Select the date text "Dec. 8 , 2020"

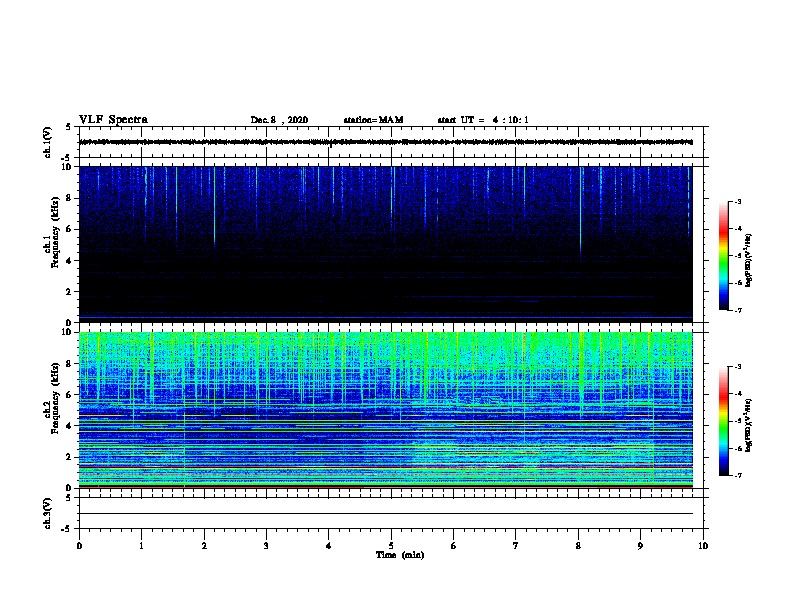click(279, 120)
